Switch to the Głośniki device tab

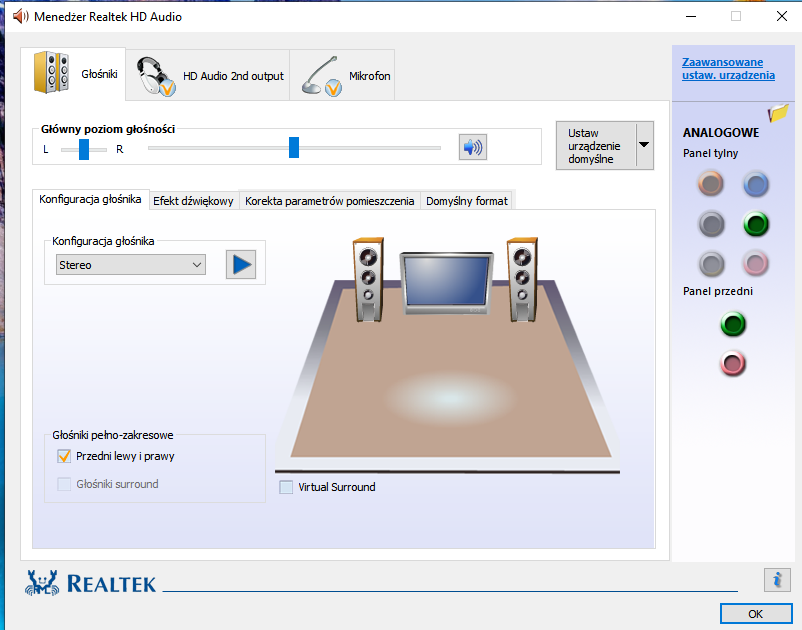coord(74,73)
